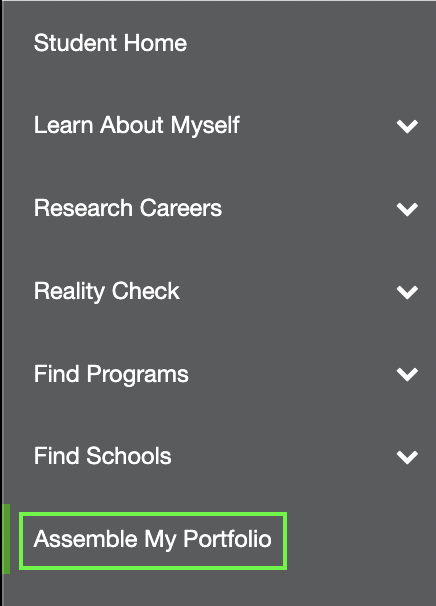Open the Find Programs menu entry
This screenshot has height=606, width=436.
point(111,374)
